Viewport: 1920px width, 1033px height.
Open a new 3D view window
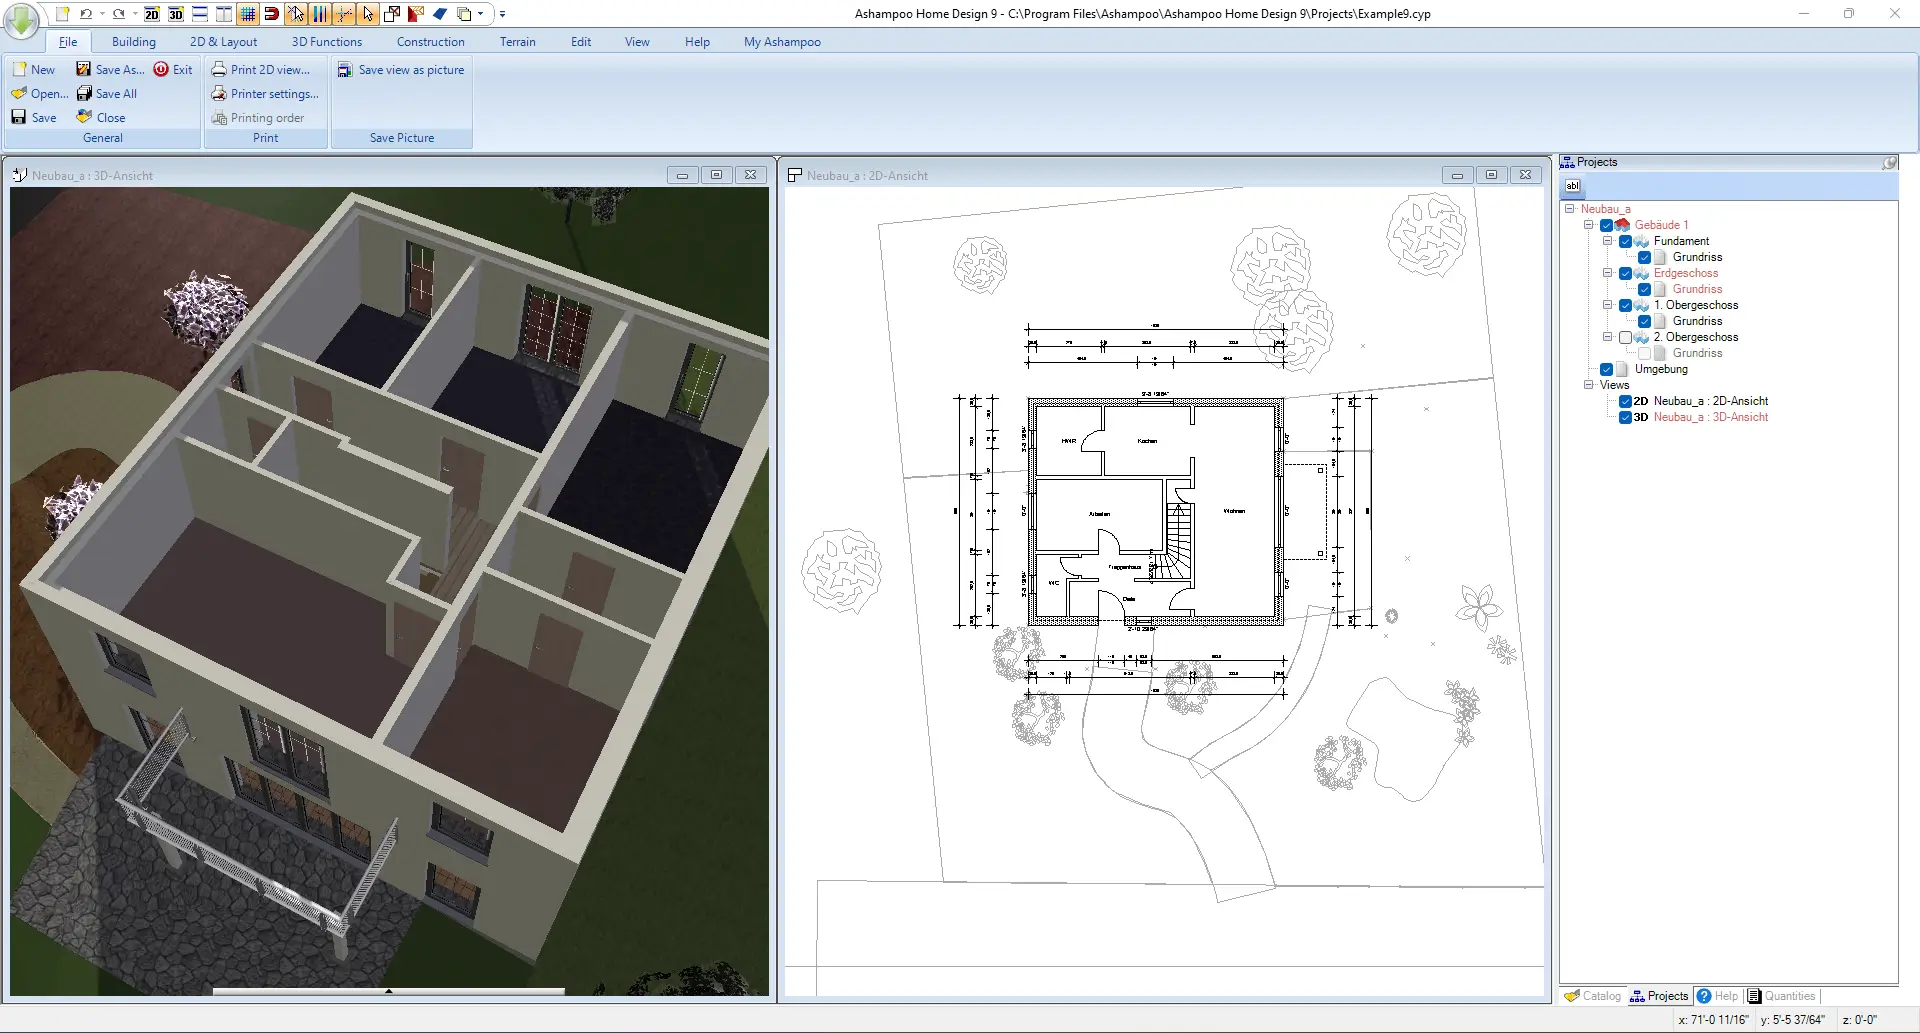pyautogui.click(x=175, y=14)
